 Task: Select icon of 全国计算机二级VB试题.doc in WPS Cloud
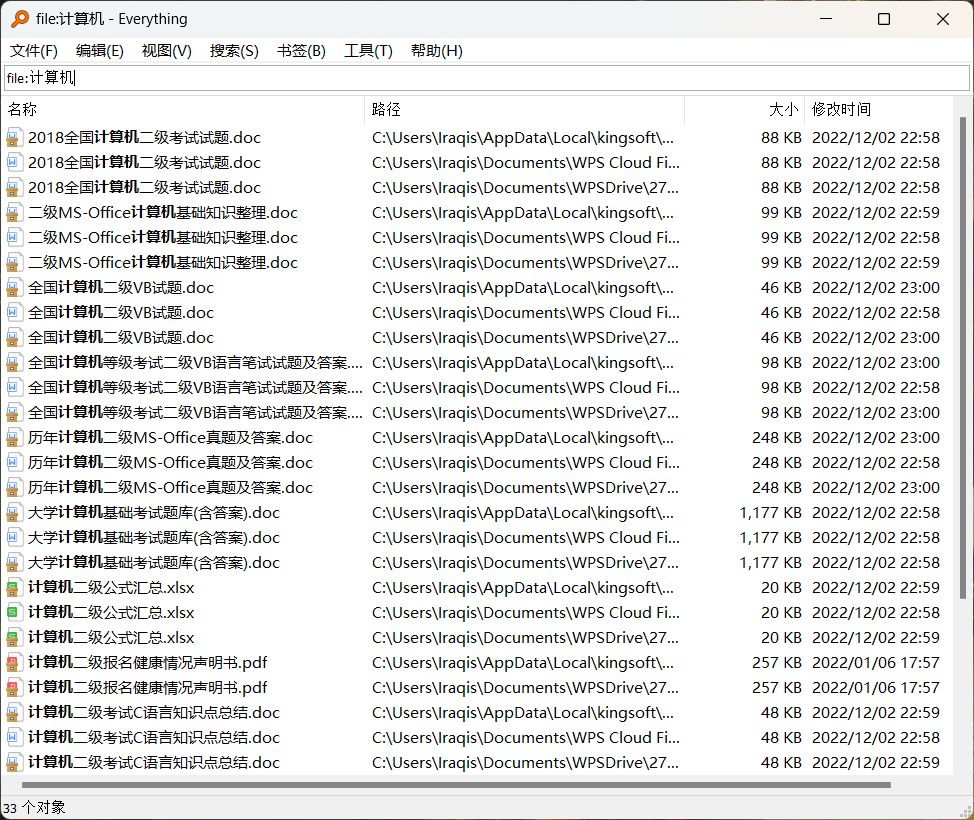coord(13,312)
